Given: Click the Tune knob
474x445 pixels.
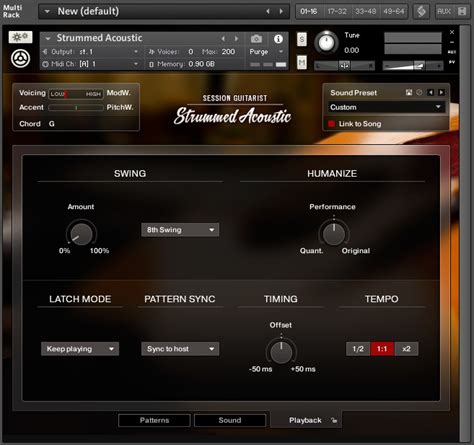Looking at the screenshot, I should [326, 43].
